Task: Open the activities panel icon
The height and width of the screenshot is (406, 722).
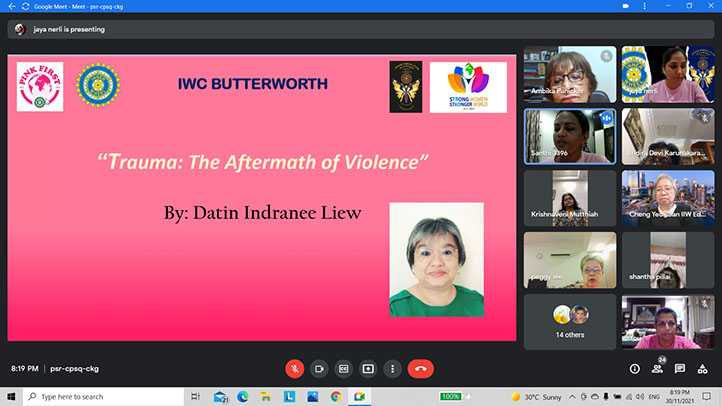Action: pyautogui.click(x=703, y=369)
